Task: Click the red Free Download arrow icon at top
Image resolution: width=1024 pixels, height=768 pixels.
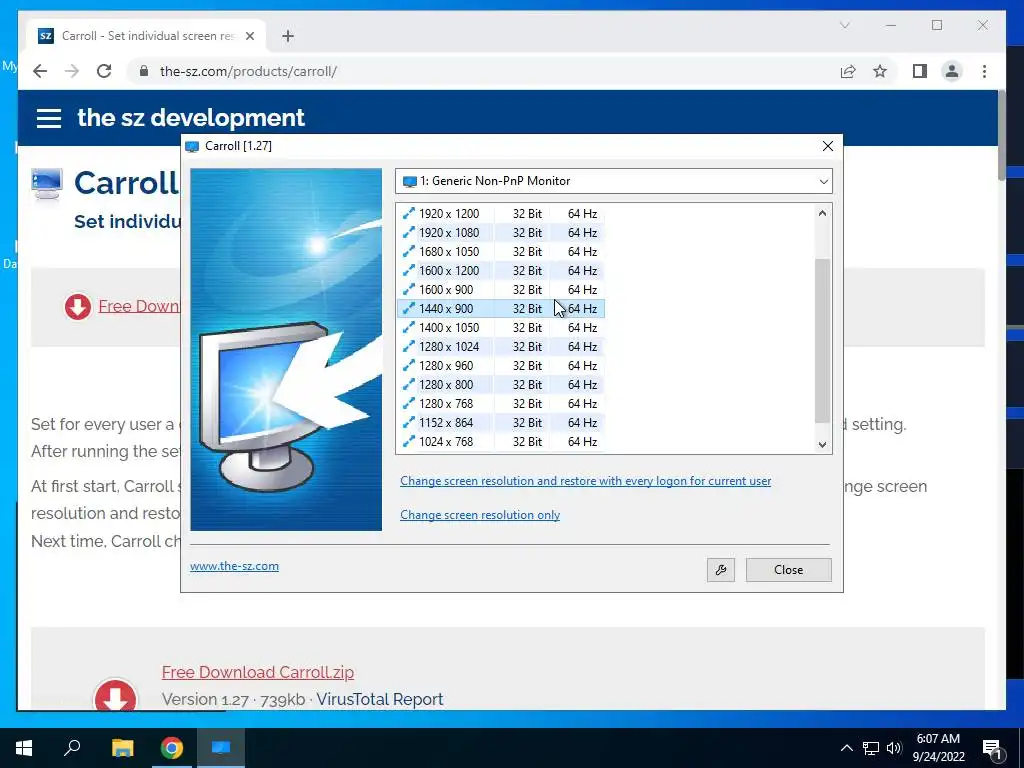Action: click(x=78, y=306)
